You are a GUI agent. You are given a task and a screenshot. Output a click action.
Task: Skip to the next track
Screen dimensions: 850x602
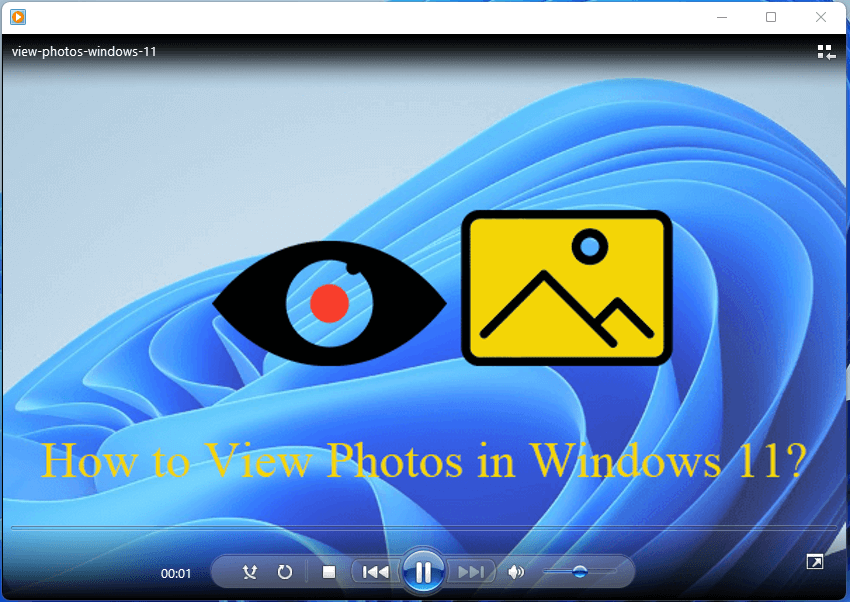470,572
